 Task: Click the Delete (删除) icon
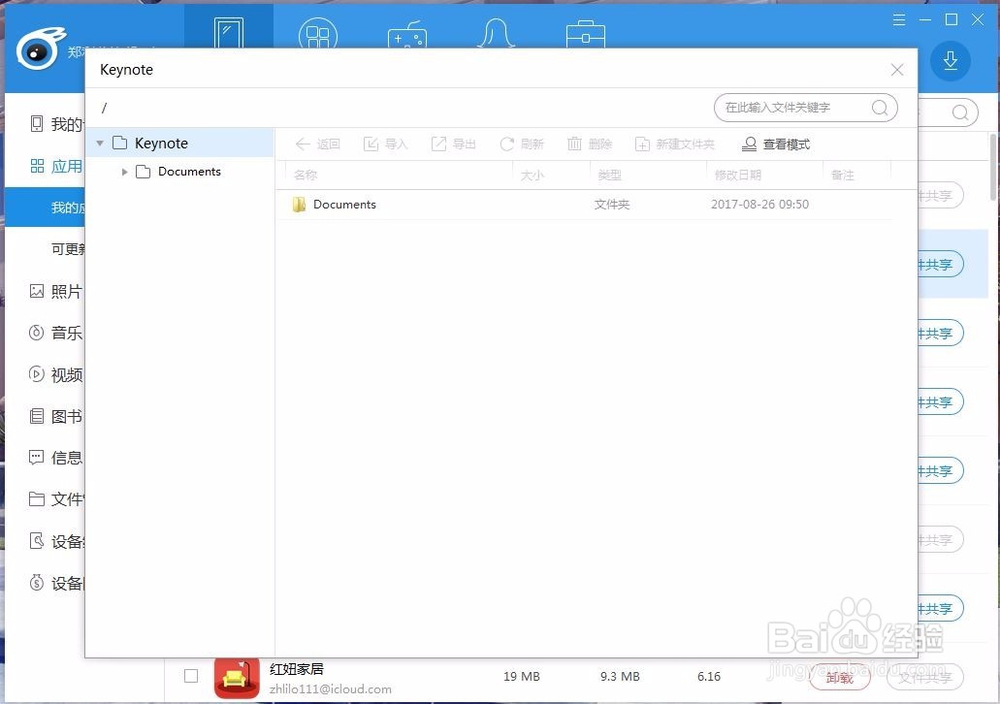point(590,143)
